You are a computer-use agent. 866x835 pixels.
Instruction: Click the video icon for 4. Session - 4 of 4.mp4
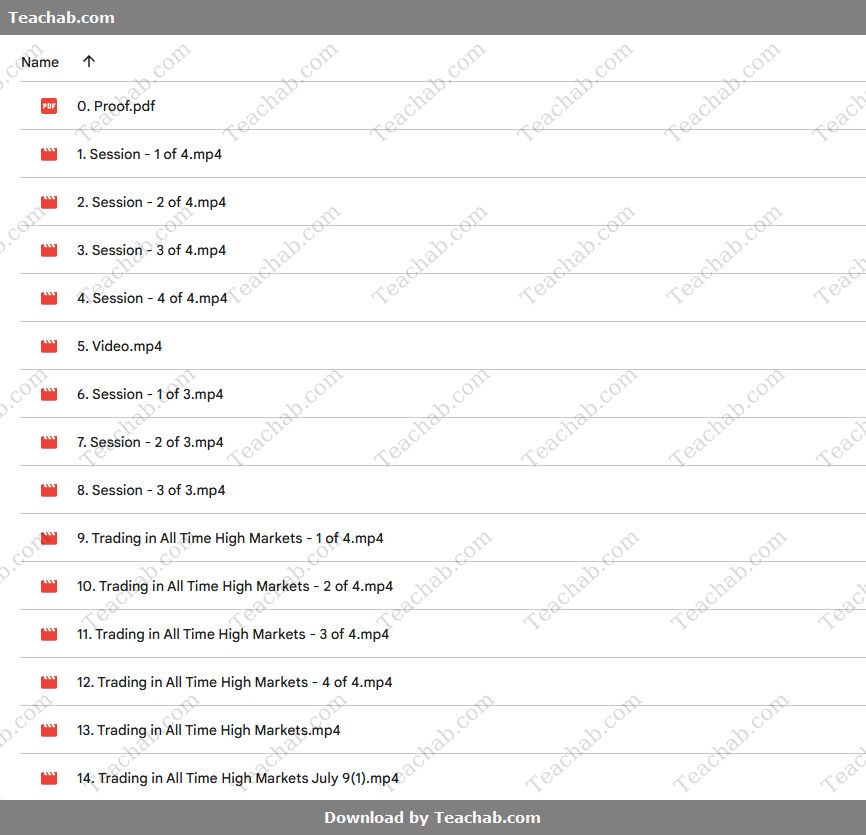[x=49, y=298]
